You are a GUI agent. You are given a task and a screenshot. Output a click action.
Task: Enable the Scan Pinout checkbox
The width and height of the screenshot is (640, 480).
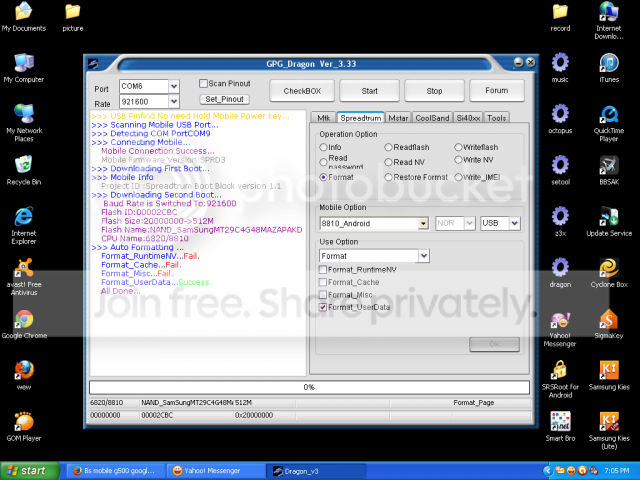pyautogui.click(x=204, y=84)
